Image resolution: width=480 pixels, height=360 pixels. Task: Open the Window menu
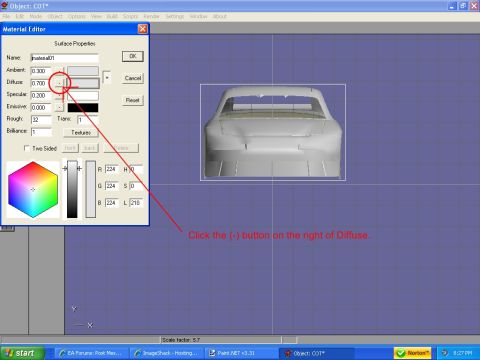tap(199, 16)
